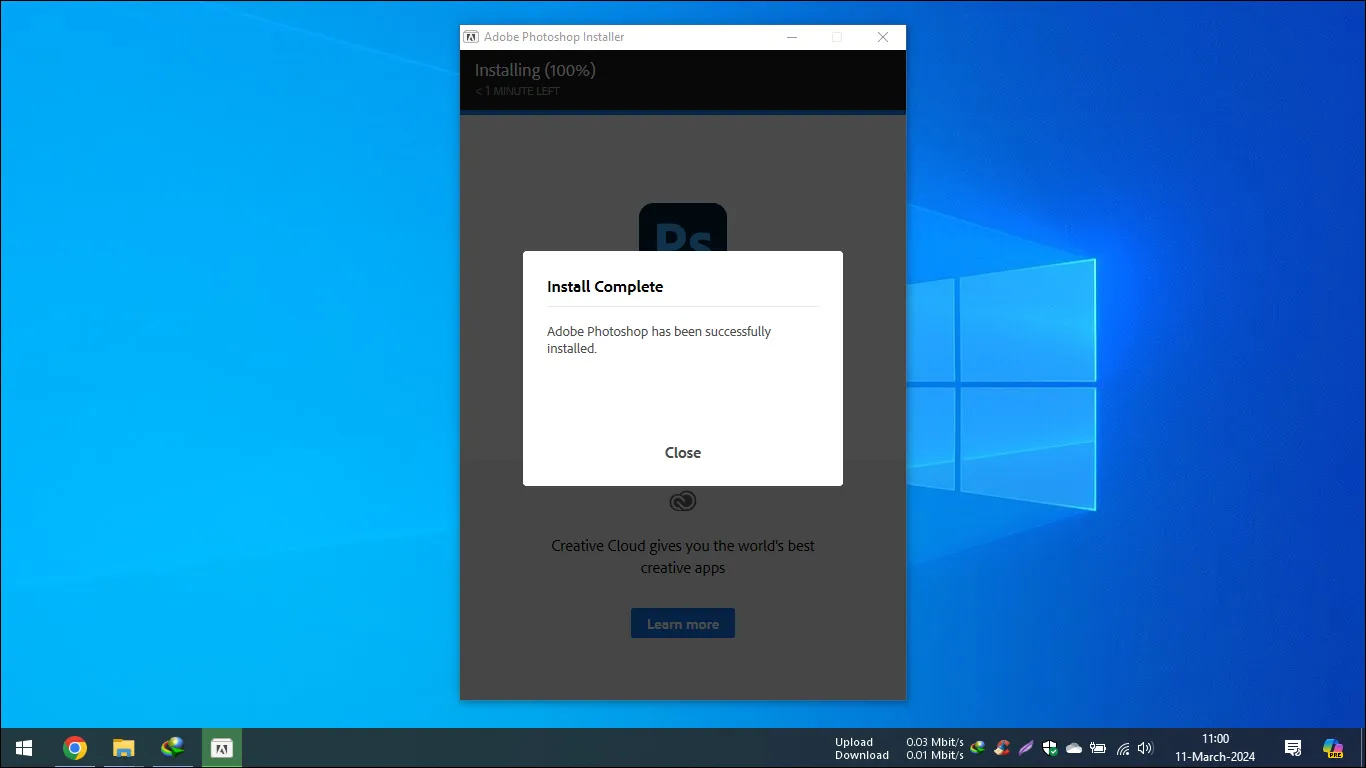
Task: Open the Windows Start menu
Action: pos(24,748)
